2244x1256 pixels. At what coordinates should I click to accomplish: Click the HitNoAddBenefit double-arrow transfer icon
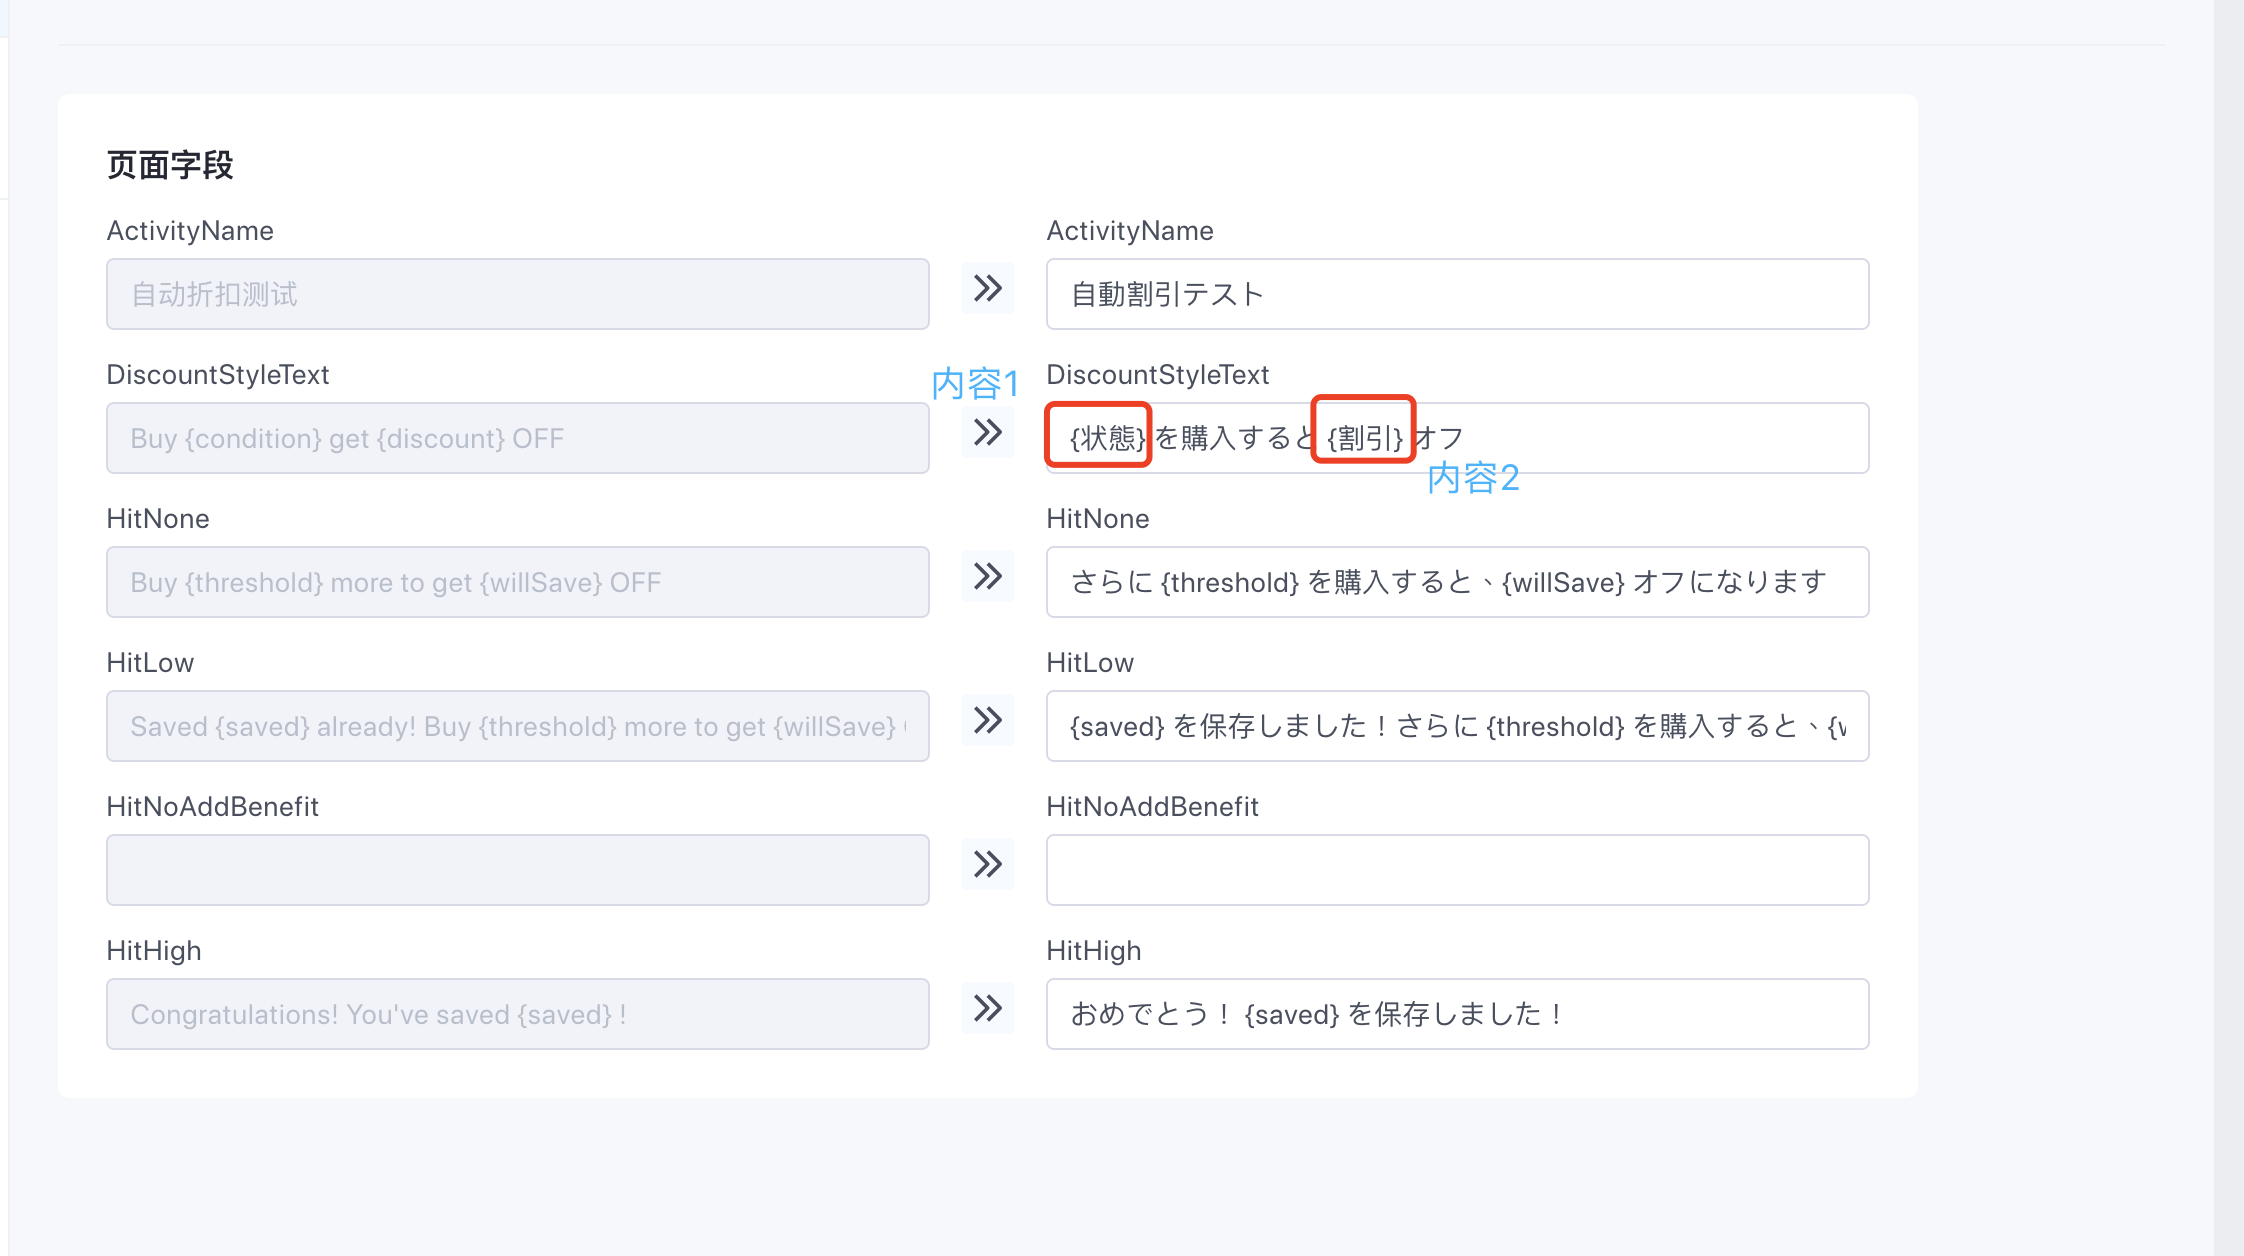point(988,864)
